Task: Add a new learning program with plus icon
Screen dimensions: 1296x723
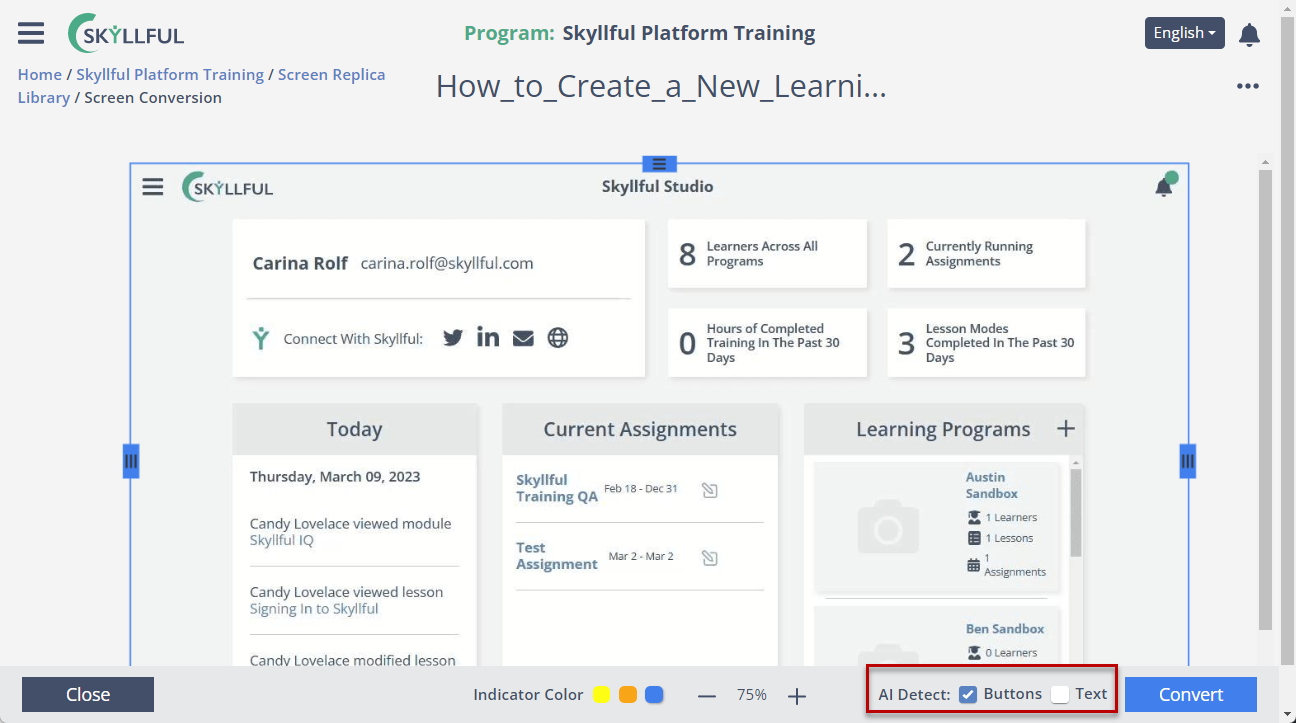Action: tap(1066, 429)
